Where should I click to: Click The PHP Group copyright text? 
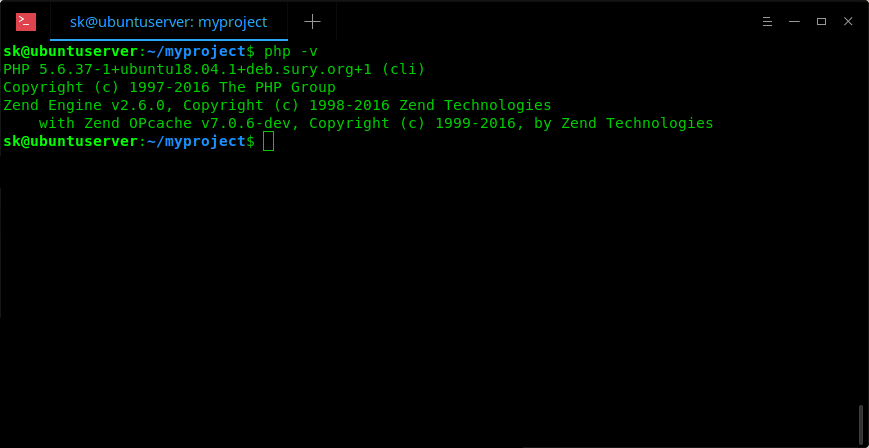[277, 88]
